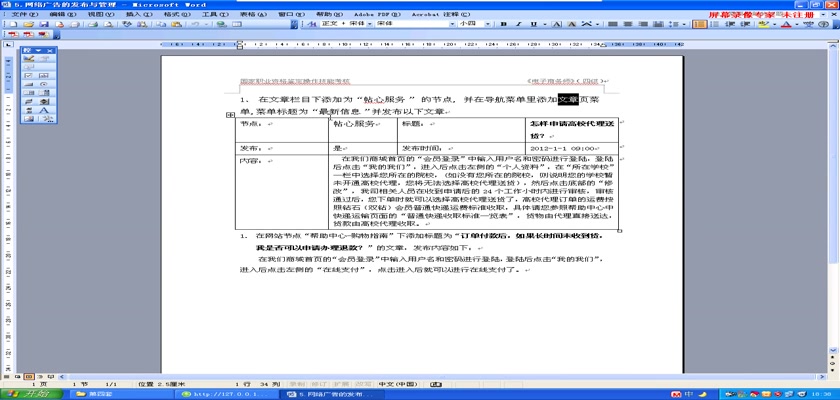The height and width of the screenshot is (400, 840).
Task: Undo the last action
Action: 194,24
